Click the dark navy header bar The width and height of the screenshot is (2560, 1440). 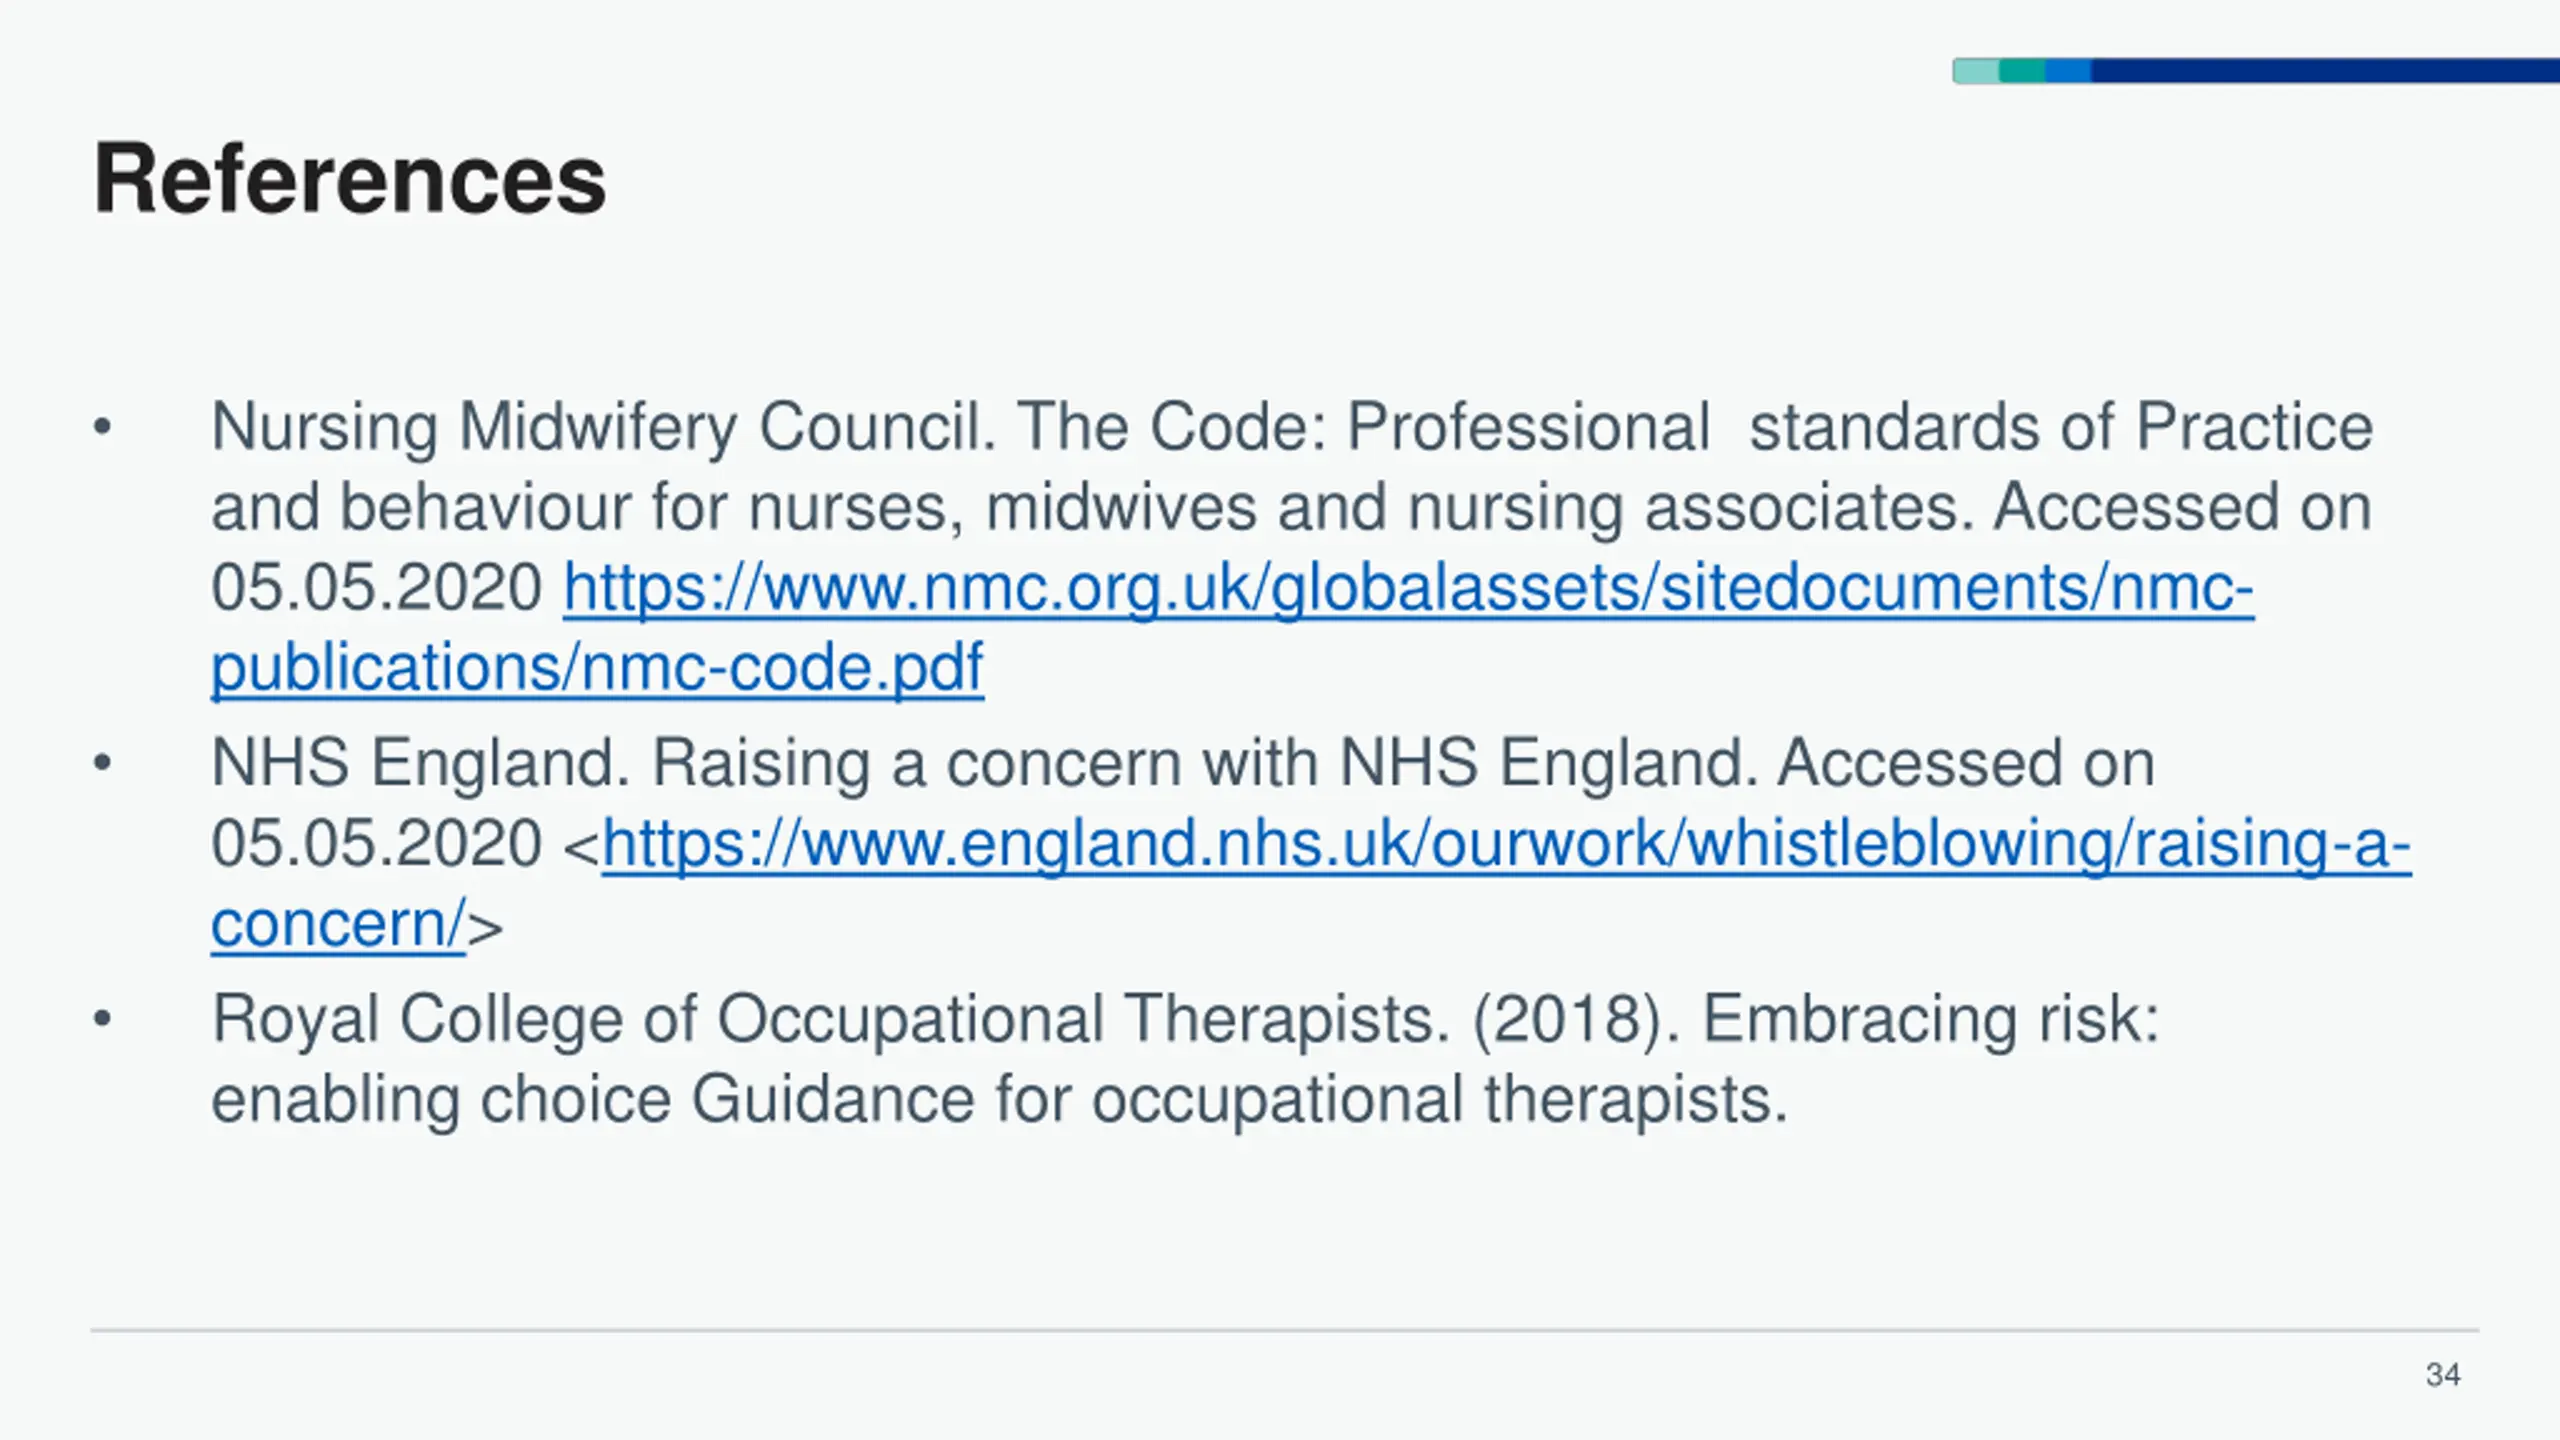2325,71
